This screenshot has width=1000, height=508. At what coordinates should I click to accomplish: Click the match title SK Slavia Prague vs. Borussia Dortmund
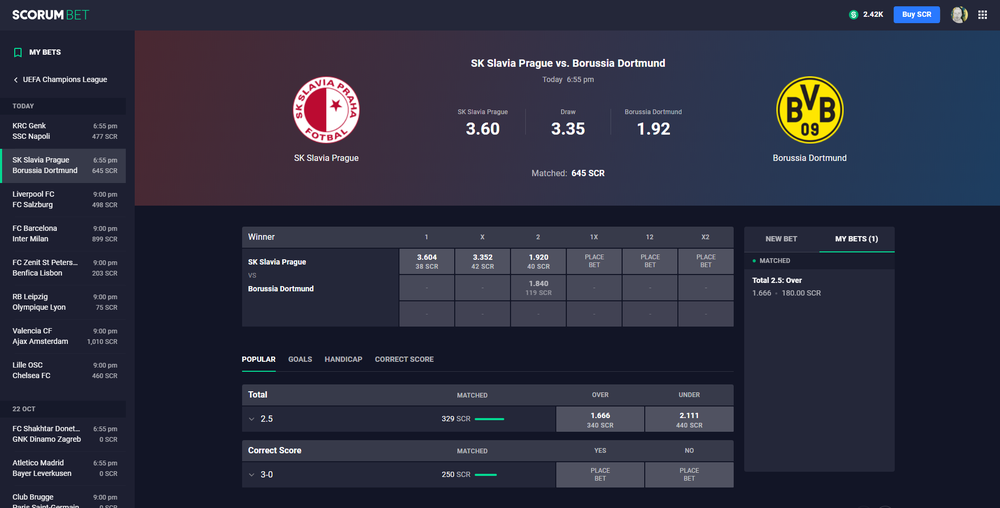pos(568,63)
